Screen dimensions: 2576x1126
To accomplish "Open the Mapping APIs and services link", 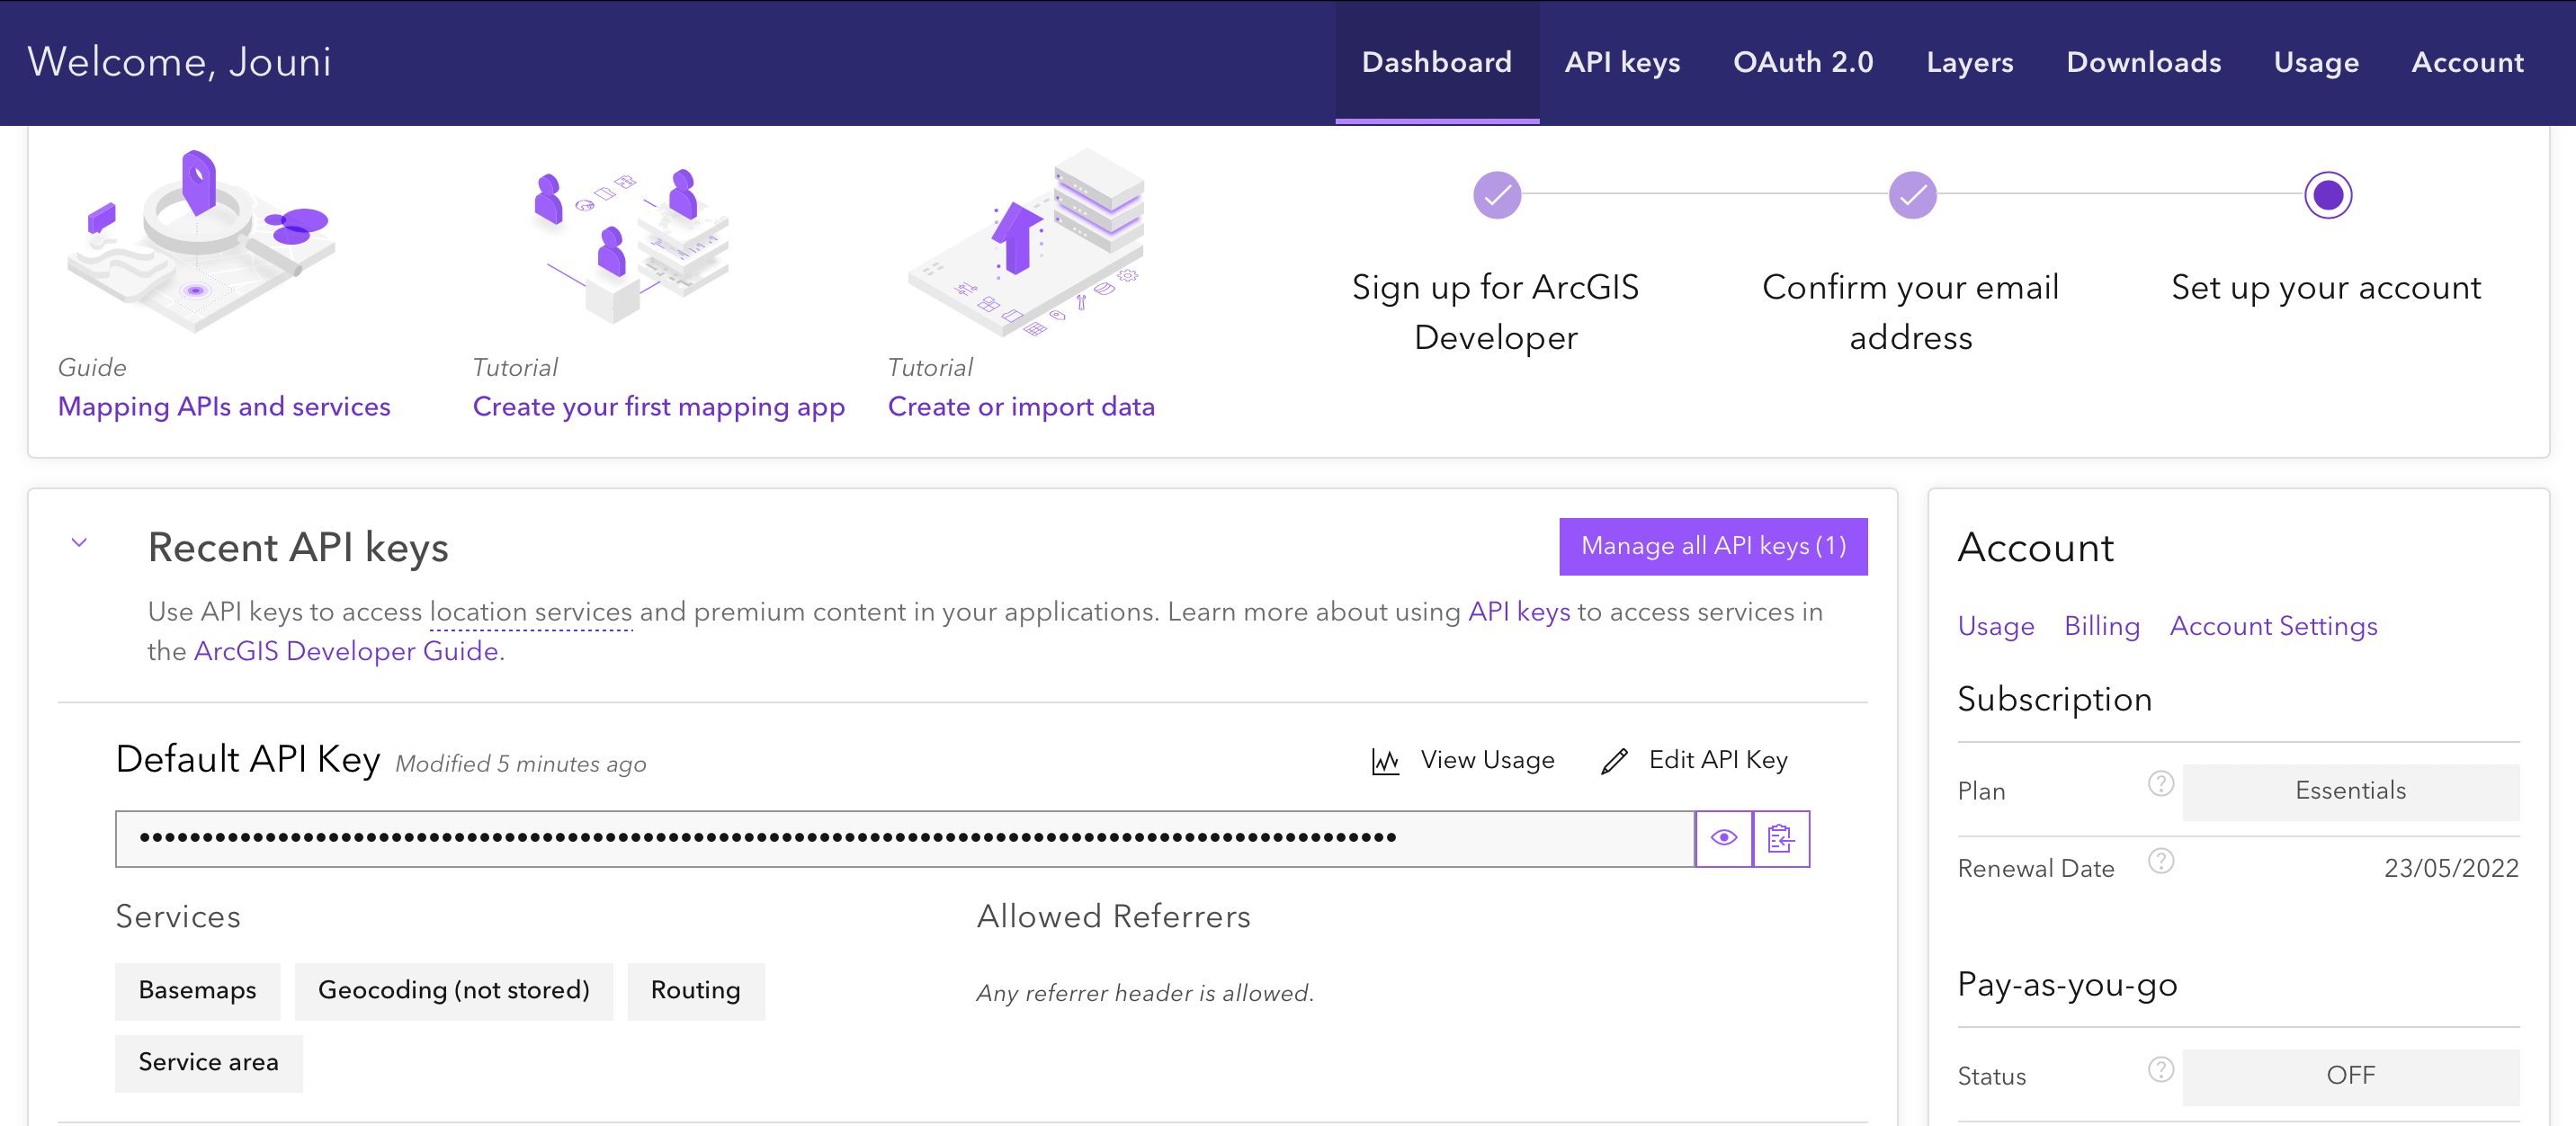I will (x=224, y=407).
